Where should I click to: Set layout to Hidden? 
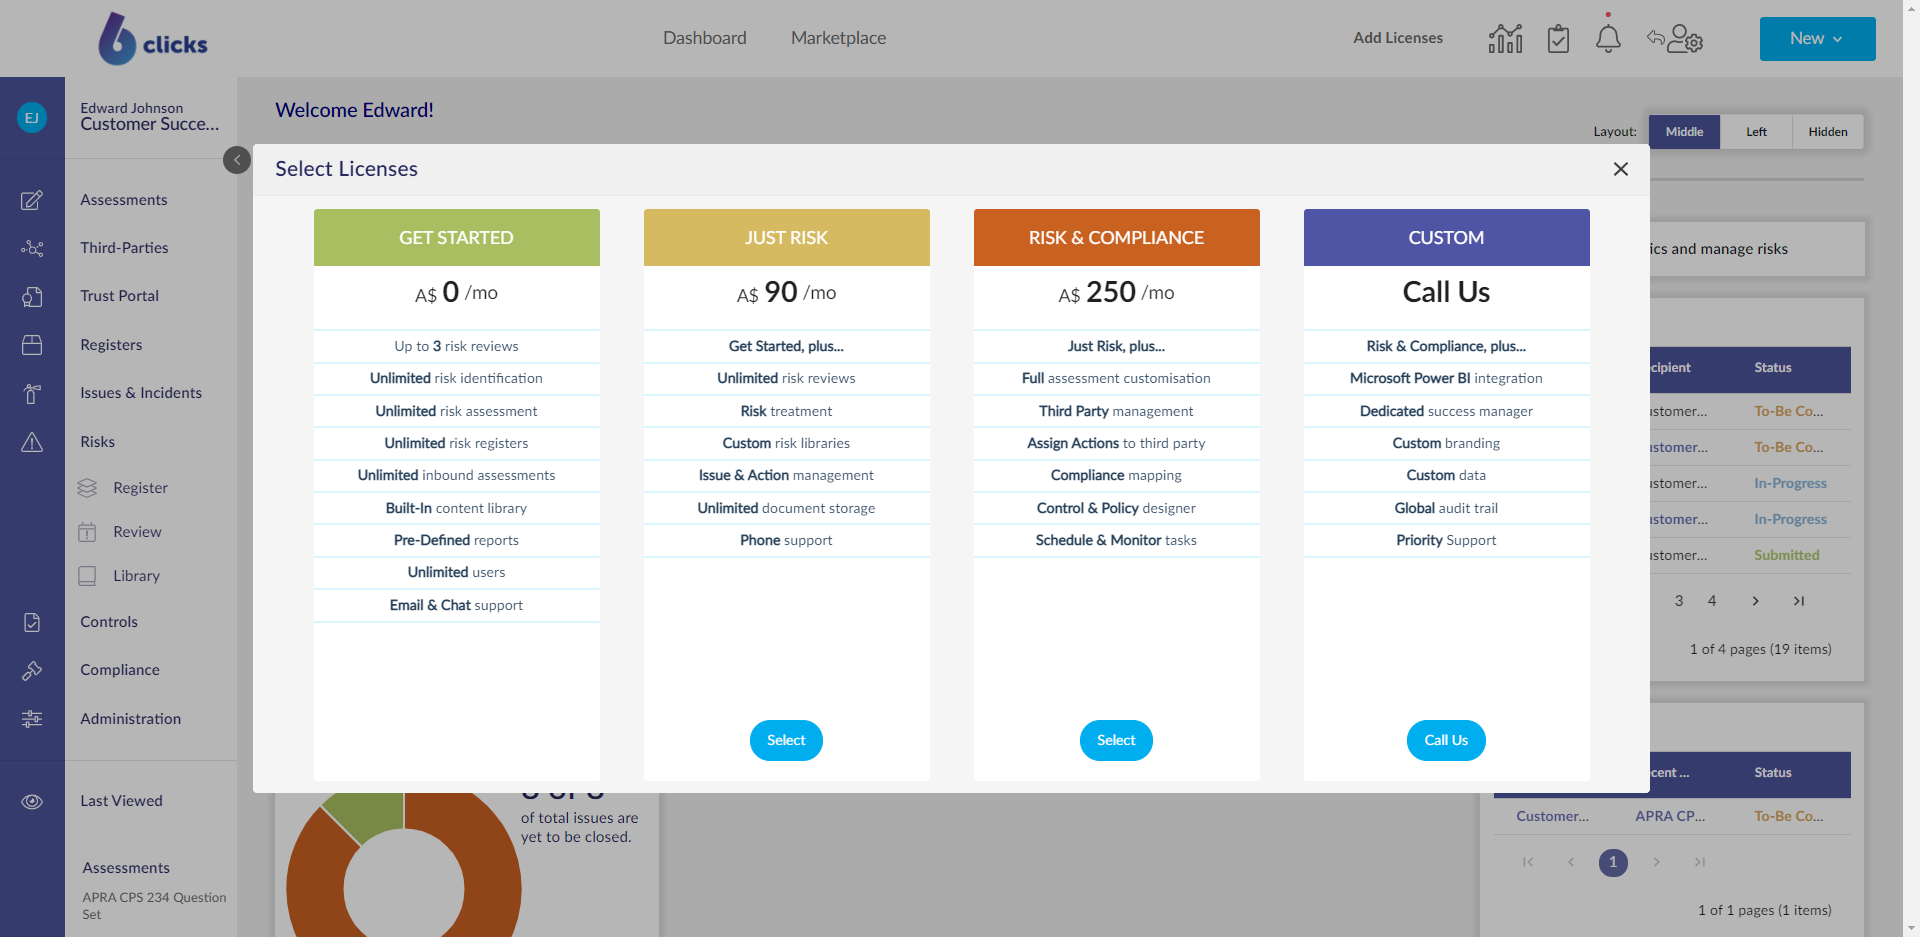coord(1828,132)
